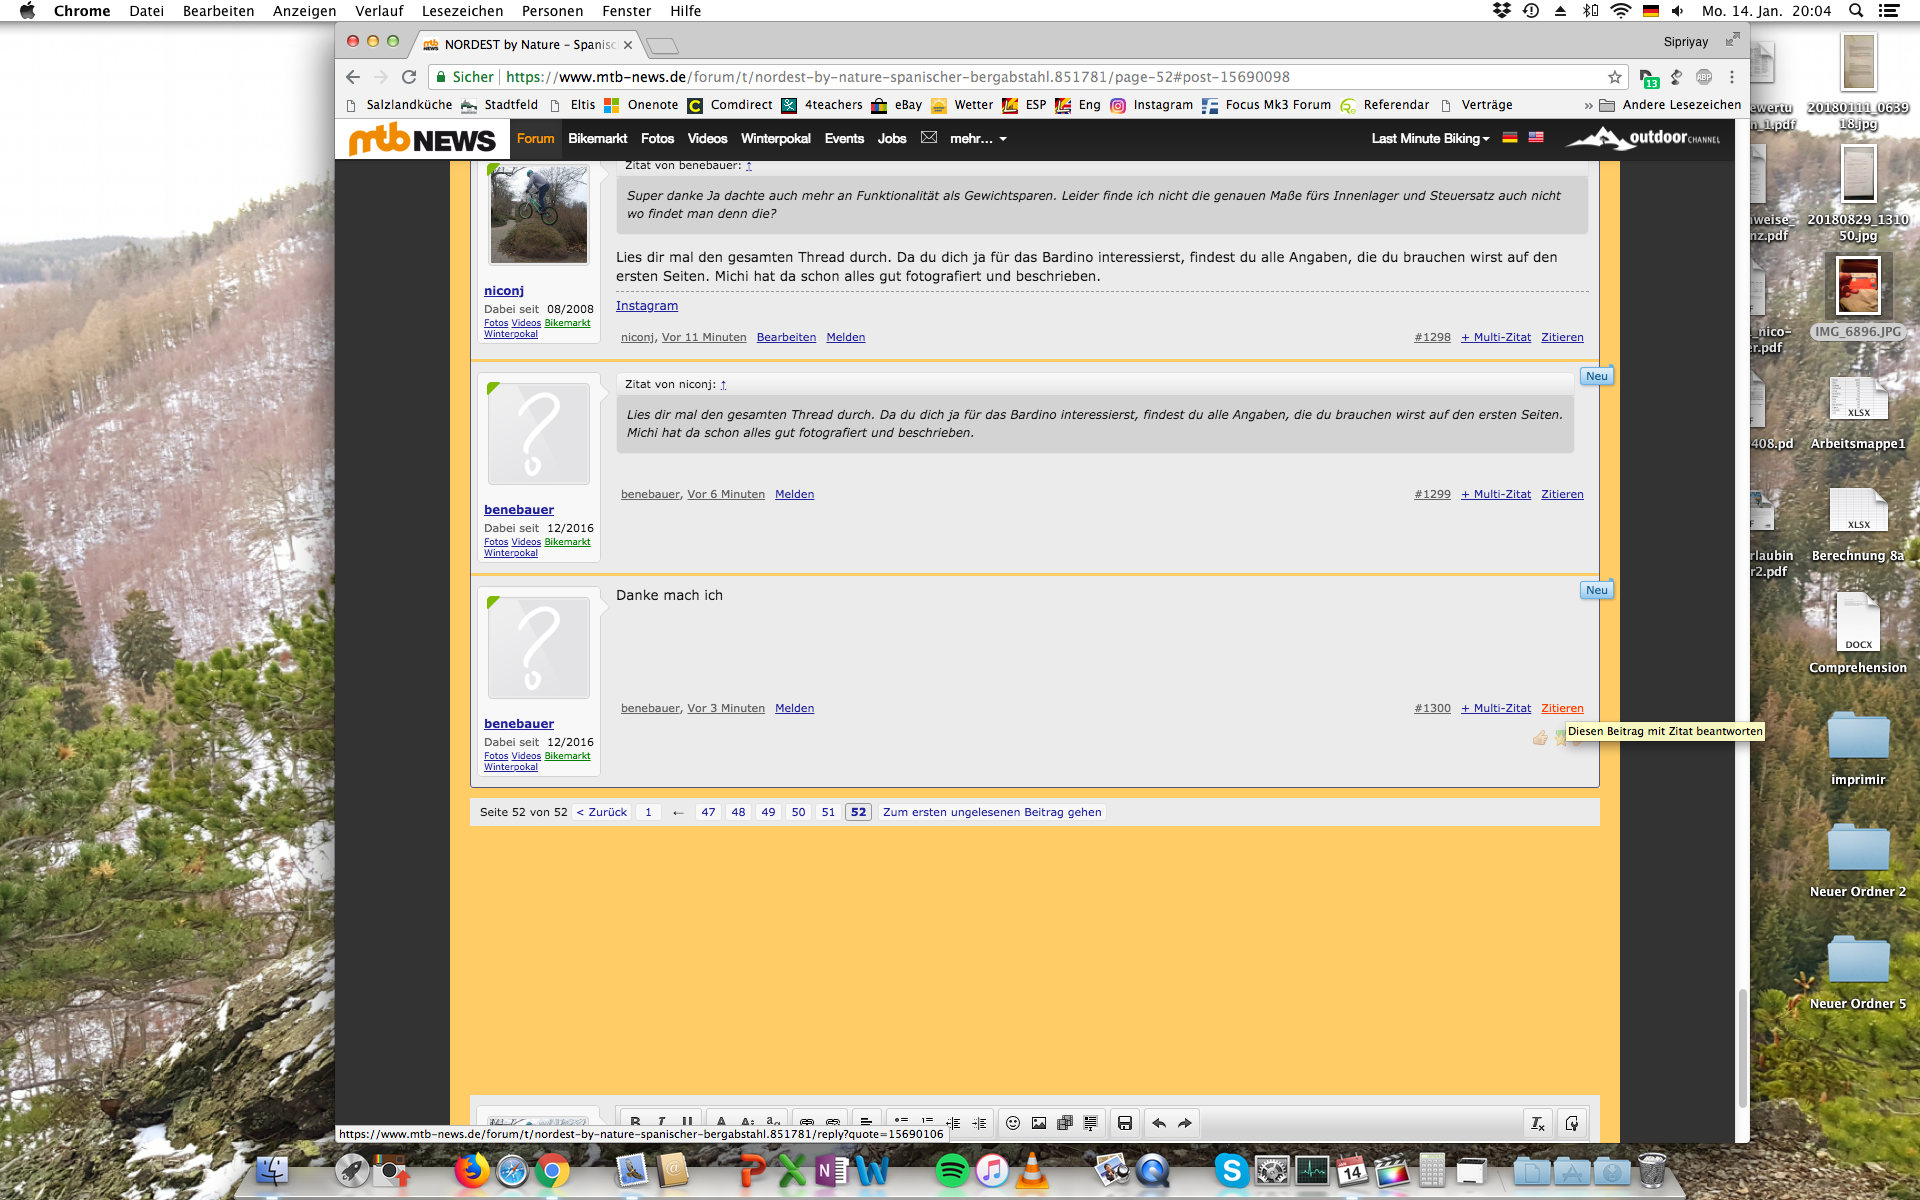
Task: Add post #1299 to Multi-Zitat
Action: pyautogui.click(x=1496, y=494)
